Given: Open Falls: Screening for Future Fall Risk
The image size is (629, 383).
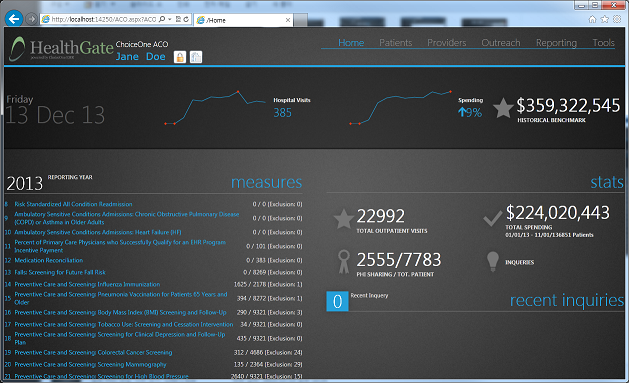Looking at the screenshot, I should (x=60, y=272).
